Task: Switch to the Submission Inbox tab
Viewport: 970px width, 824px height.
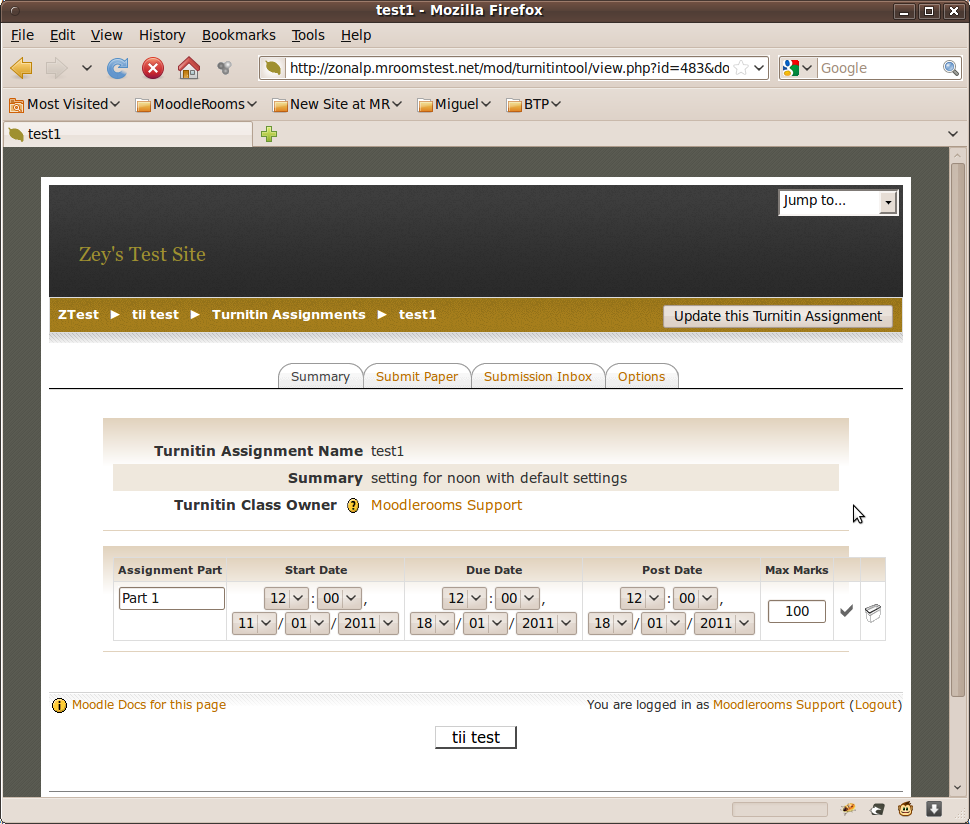Action: coord(538,377)
